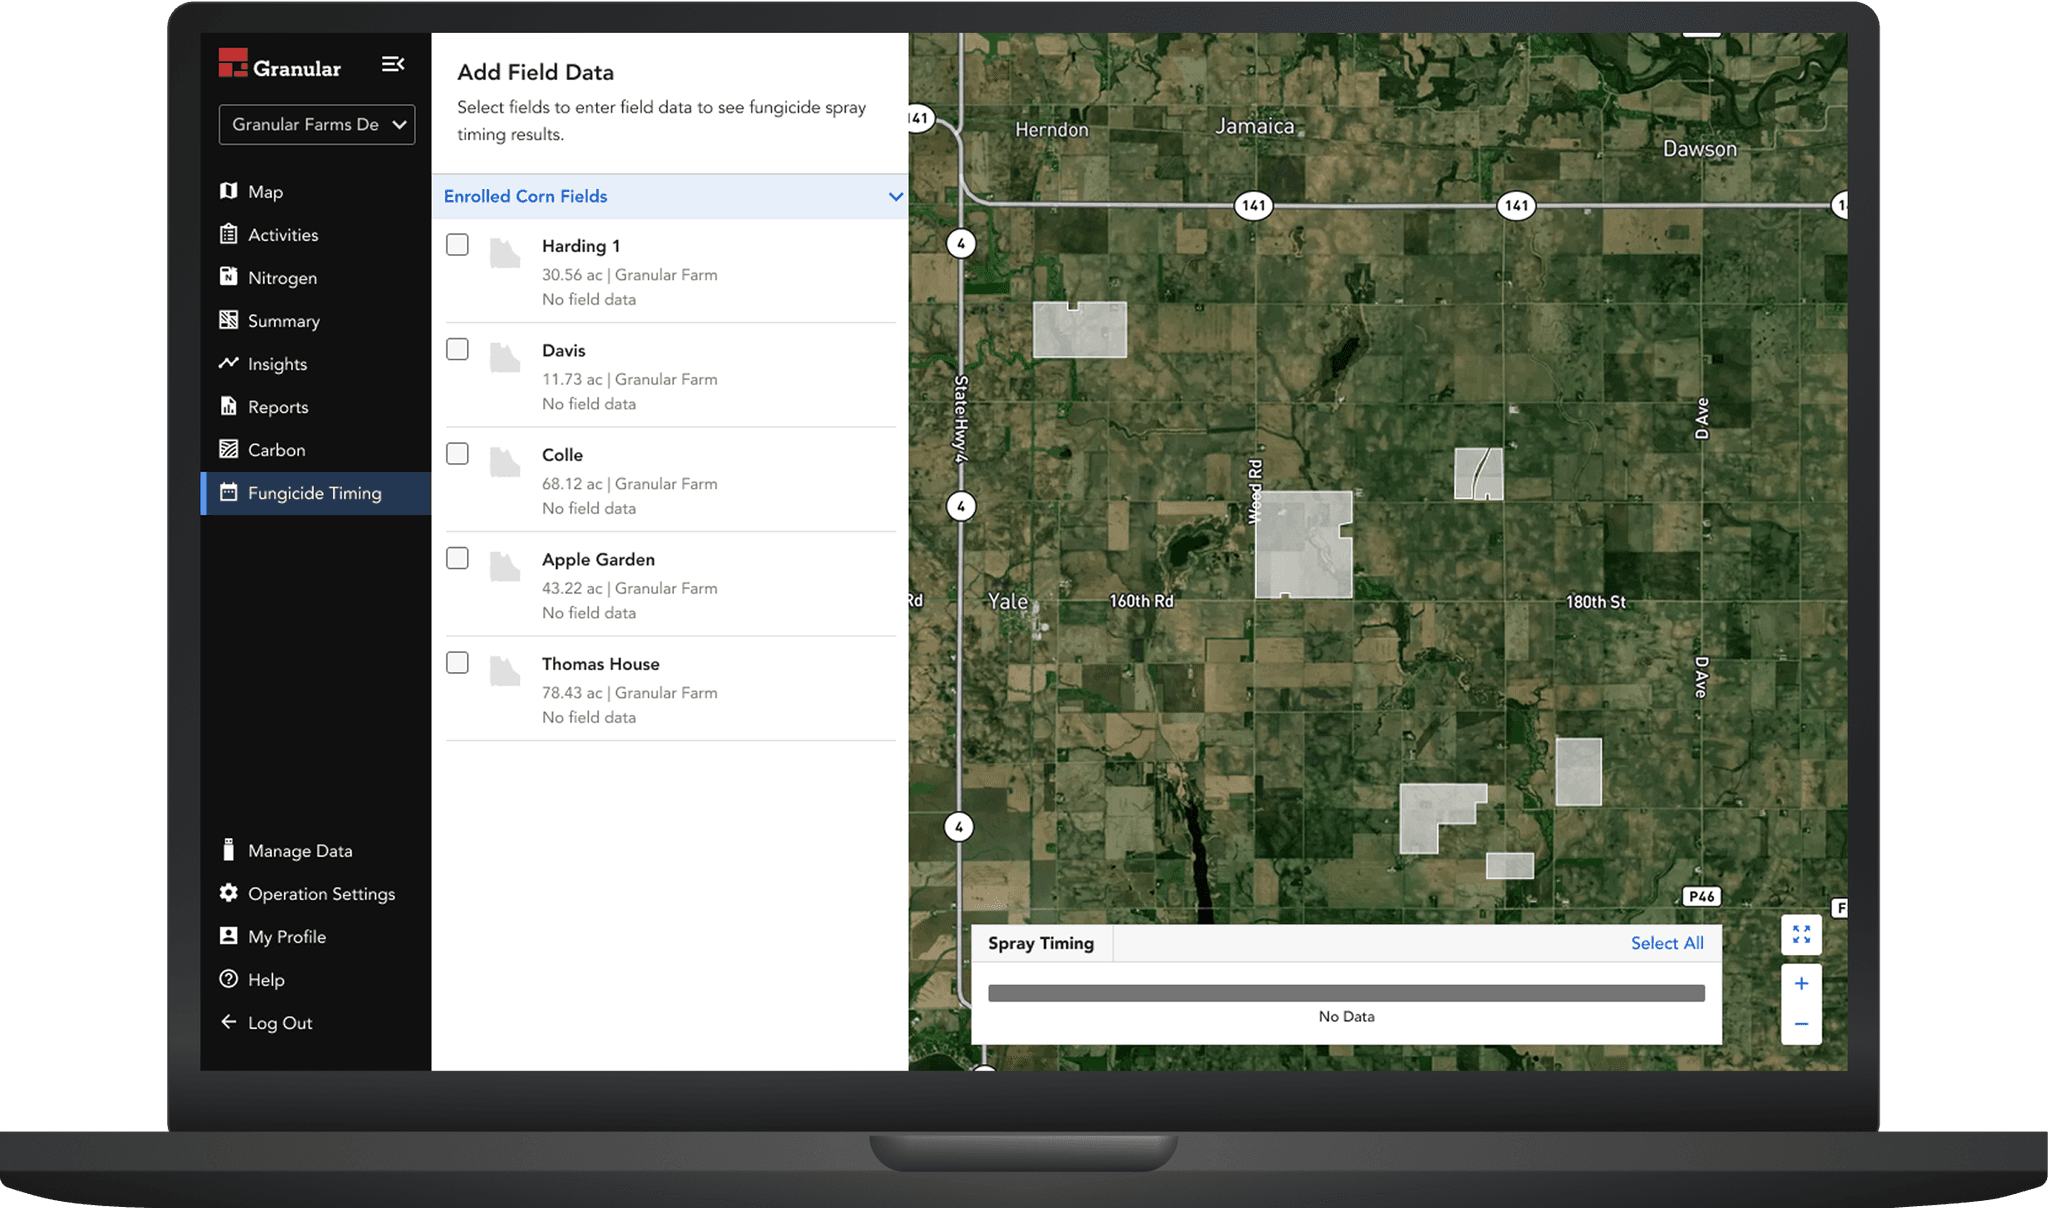Click gray Spray Timing progress bar
Screen dimensions: 2048x1208
click(x=1346, y=993)
